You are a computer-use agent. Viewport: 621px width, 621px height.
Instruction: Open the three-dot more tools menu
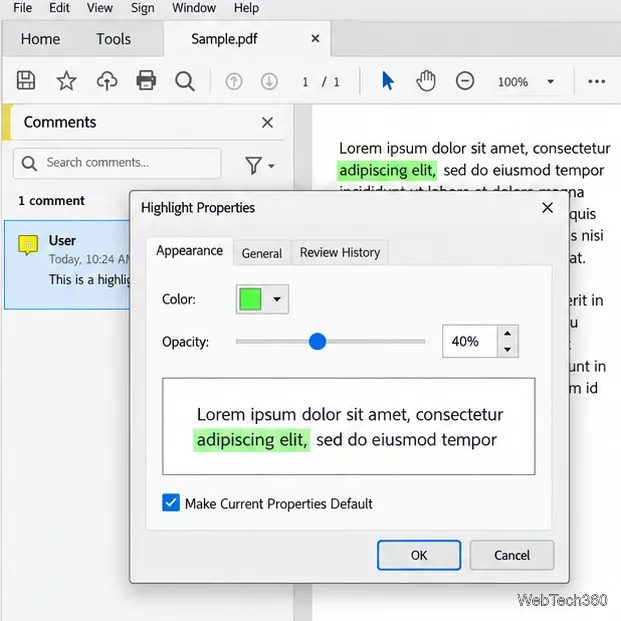point(596,82)
